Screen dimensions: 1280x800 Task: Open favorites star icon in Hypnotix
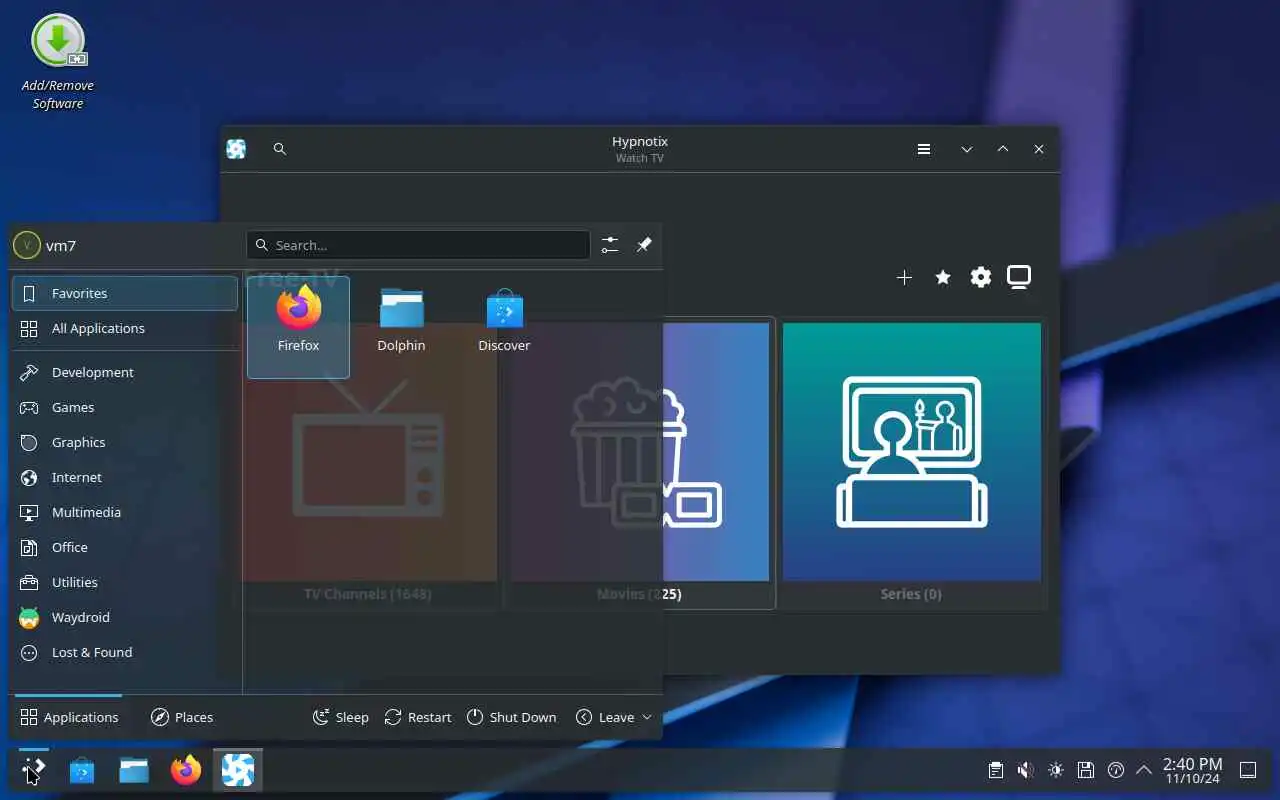942,278
